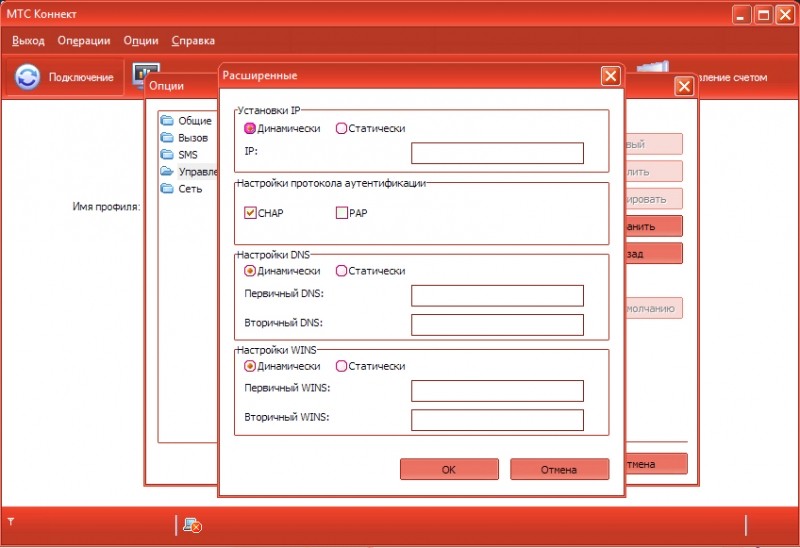Click the open Управление folder icon
Screen dimensions: 800x548
[167, 171]
